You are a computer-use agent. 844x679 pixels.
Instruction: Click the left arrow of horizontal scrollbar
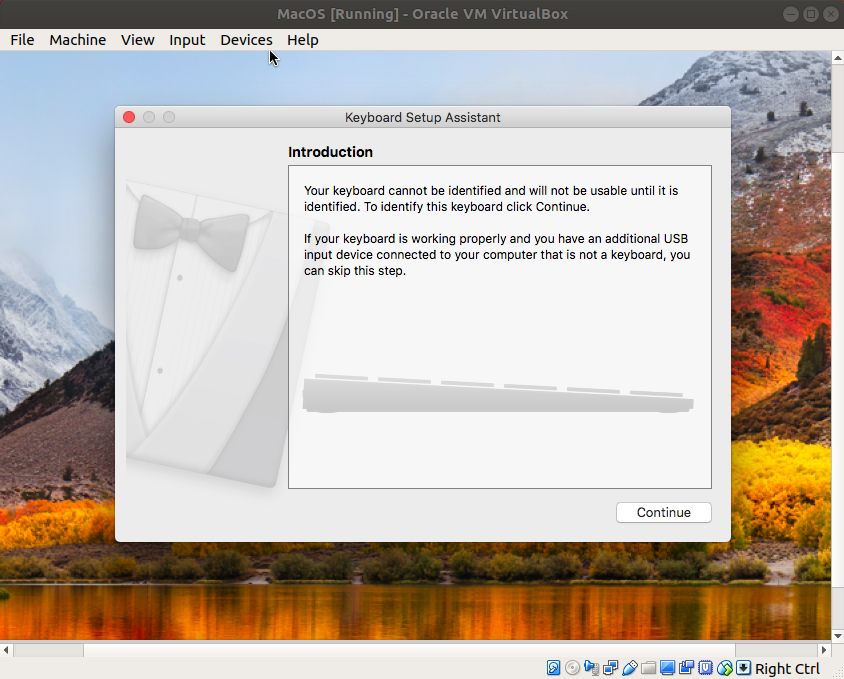(x=6, y=650)
